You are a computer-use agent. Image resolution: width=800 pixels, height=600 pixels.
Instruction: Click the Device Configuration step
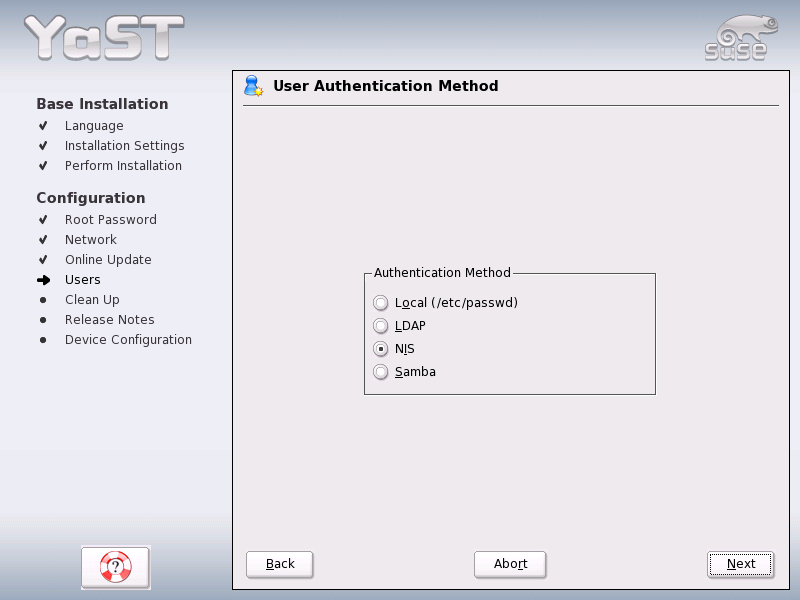pyautogui.click(x=128, y=340)
